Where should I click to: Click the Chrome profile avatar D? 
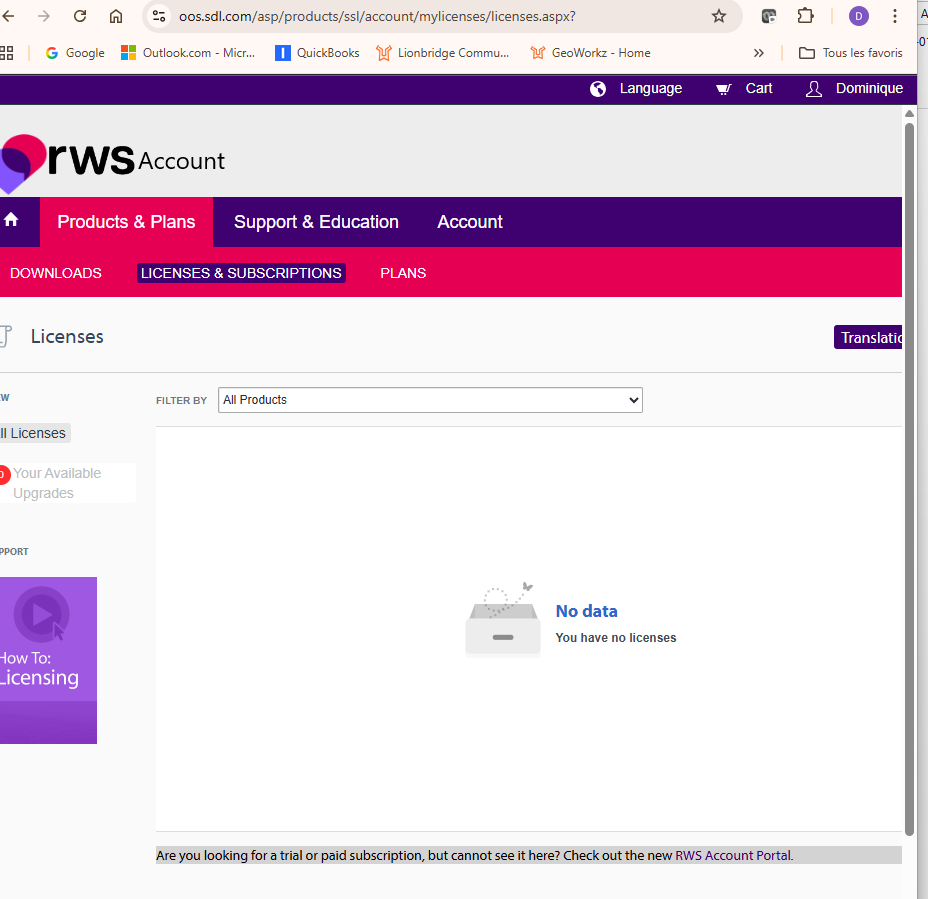pyautogui.click(x=858, y=16)
